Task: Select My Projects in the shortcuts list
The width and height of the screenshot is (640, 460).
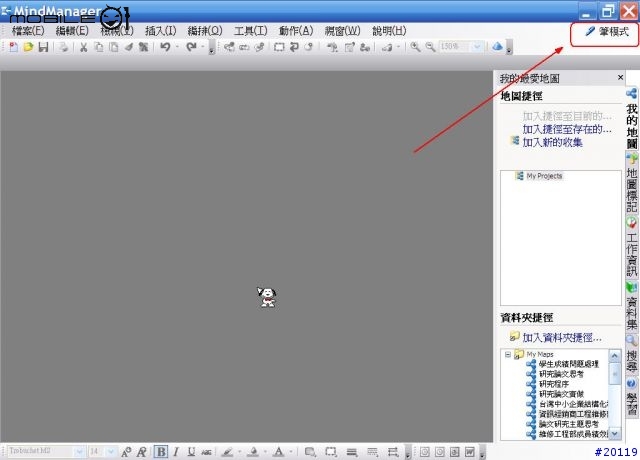Action: tap(544, 176)
